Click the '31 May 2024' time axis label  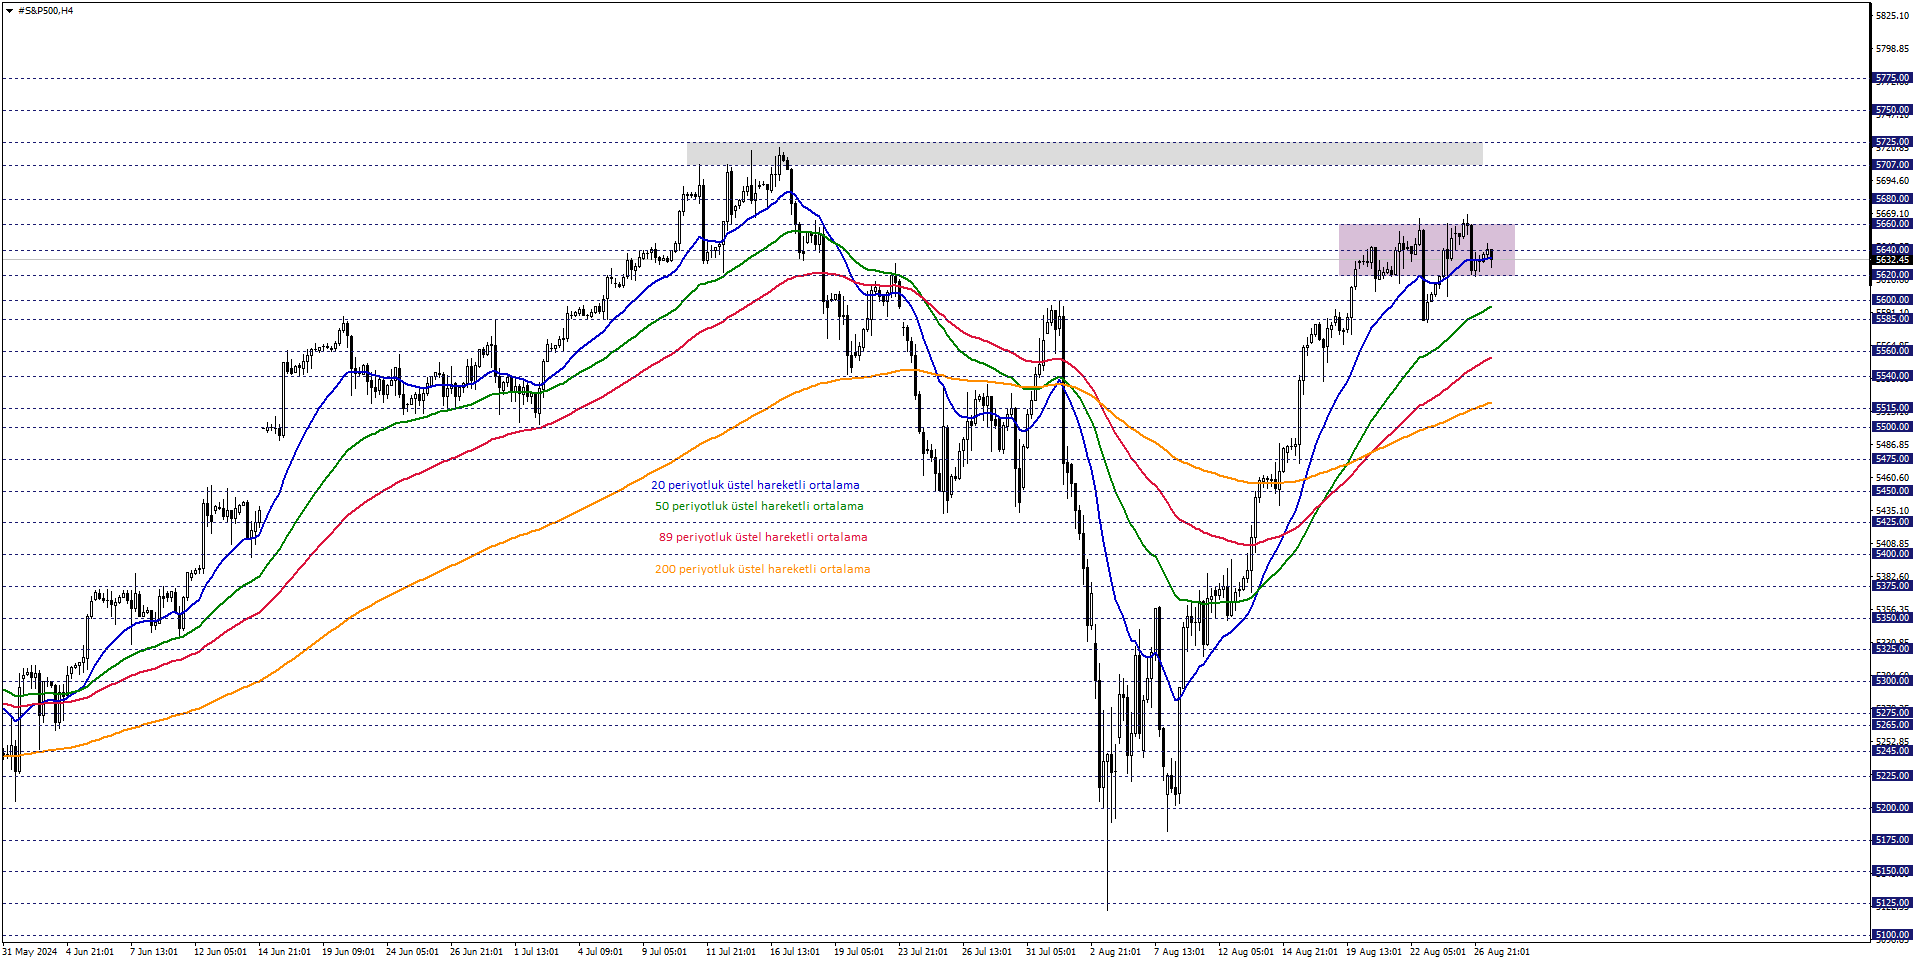click(x=30, y=952)
